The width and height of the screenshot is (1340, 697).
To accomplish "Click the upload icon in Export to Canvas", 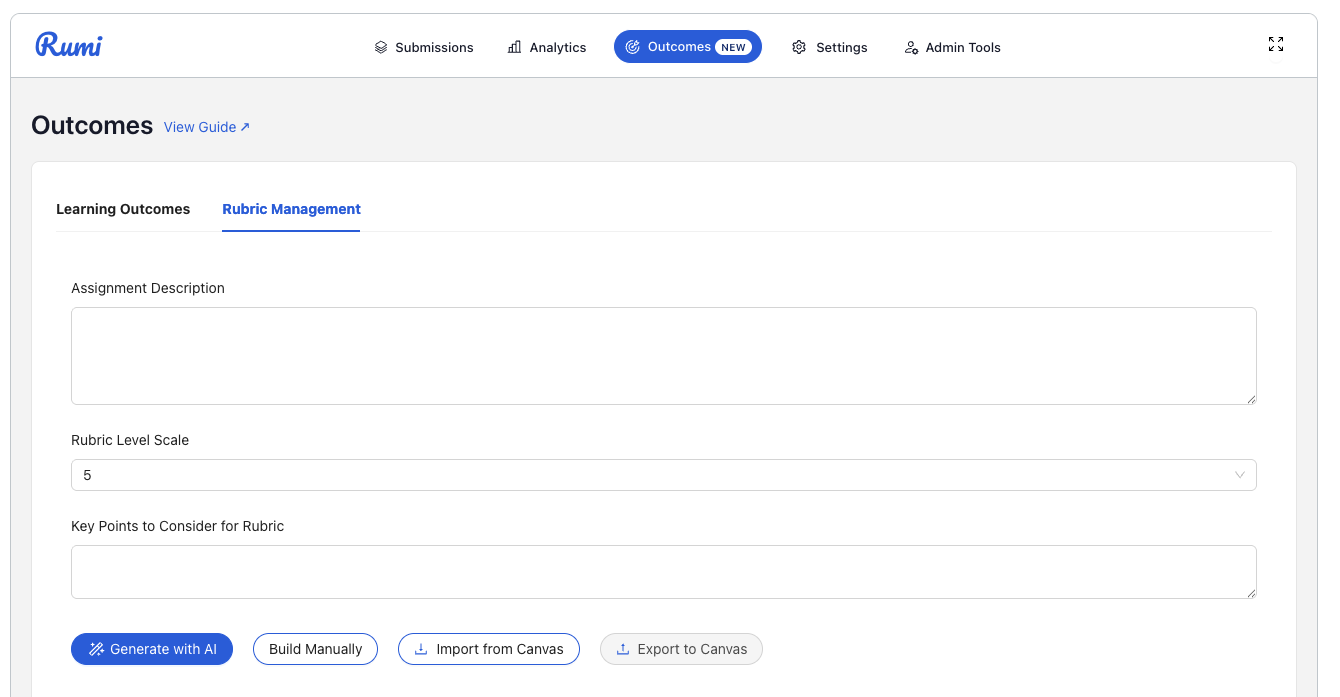I will tap(623, 649).
